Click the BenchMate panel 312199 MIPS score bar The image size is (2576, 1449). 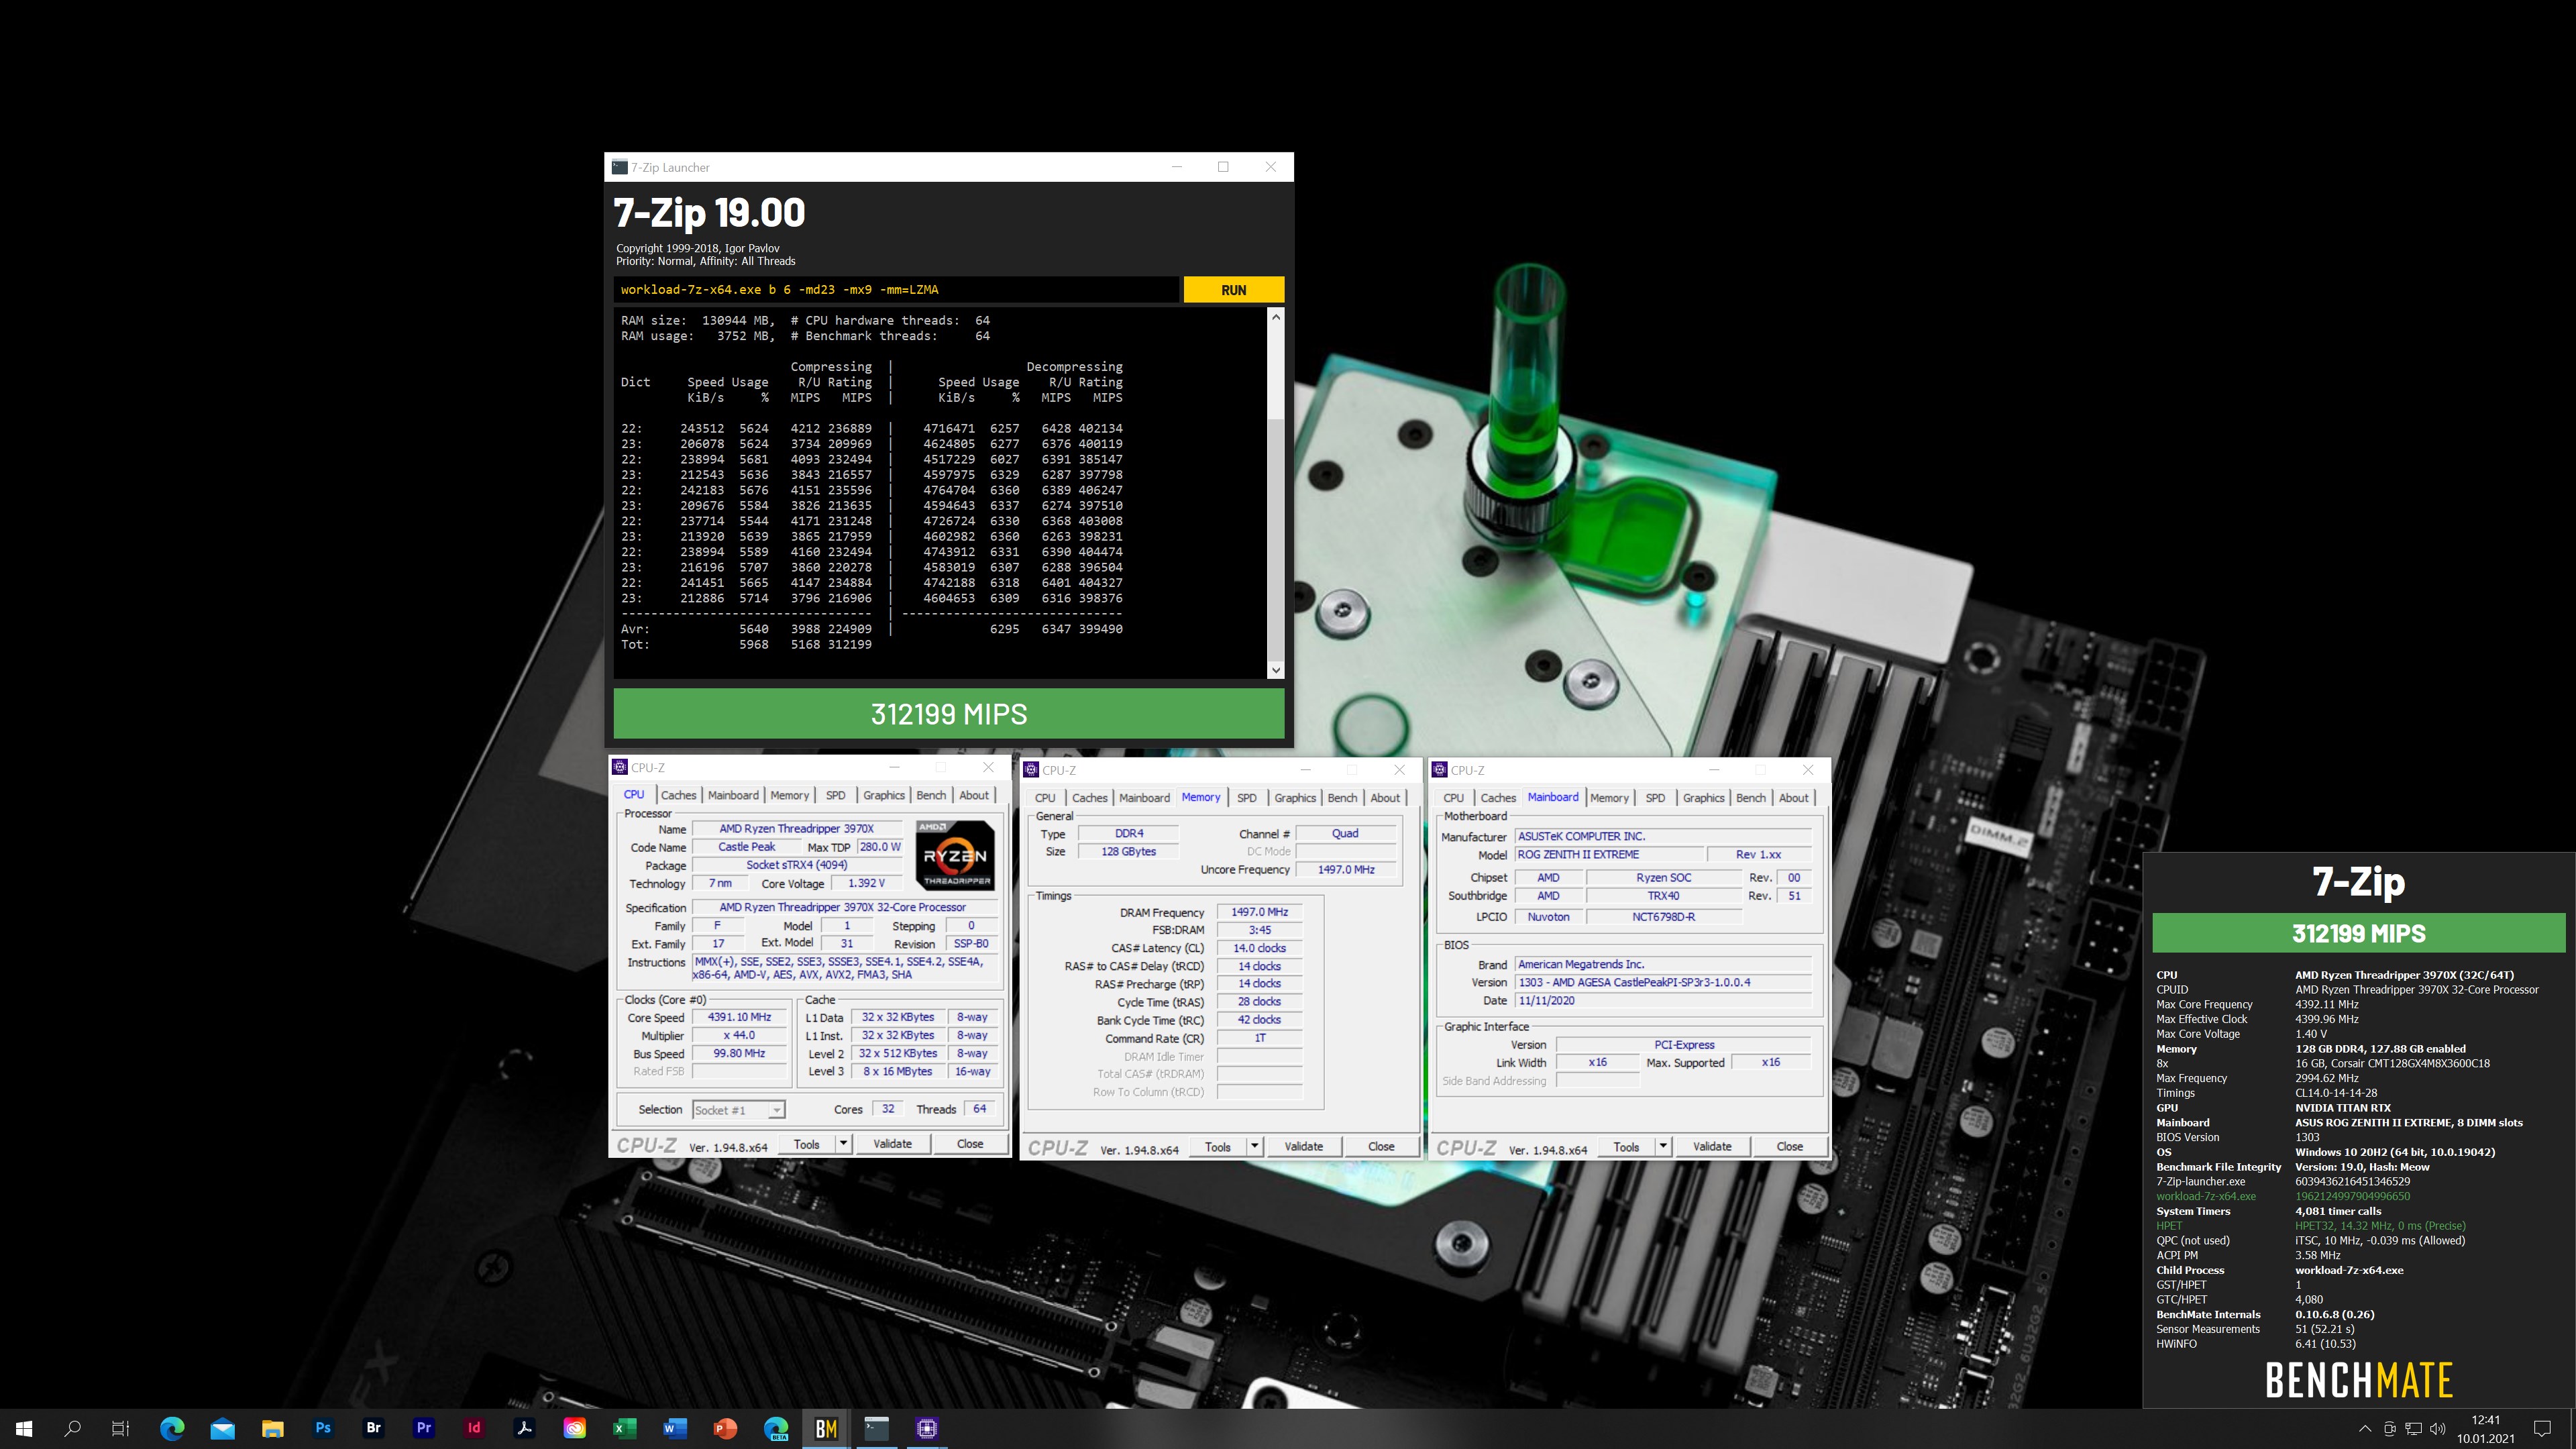[x=2358, y=933]
